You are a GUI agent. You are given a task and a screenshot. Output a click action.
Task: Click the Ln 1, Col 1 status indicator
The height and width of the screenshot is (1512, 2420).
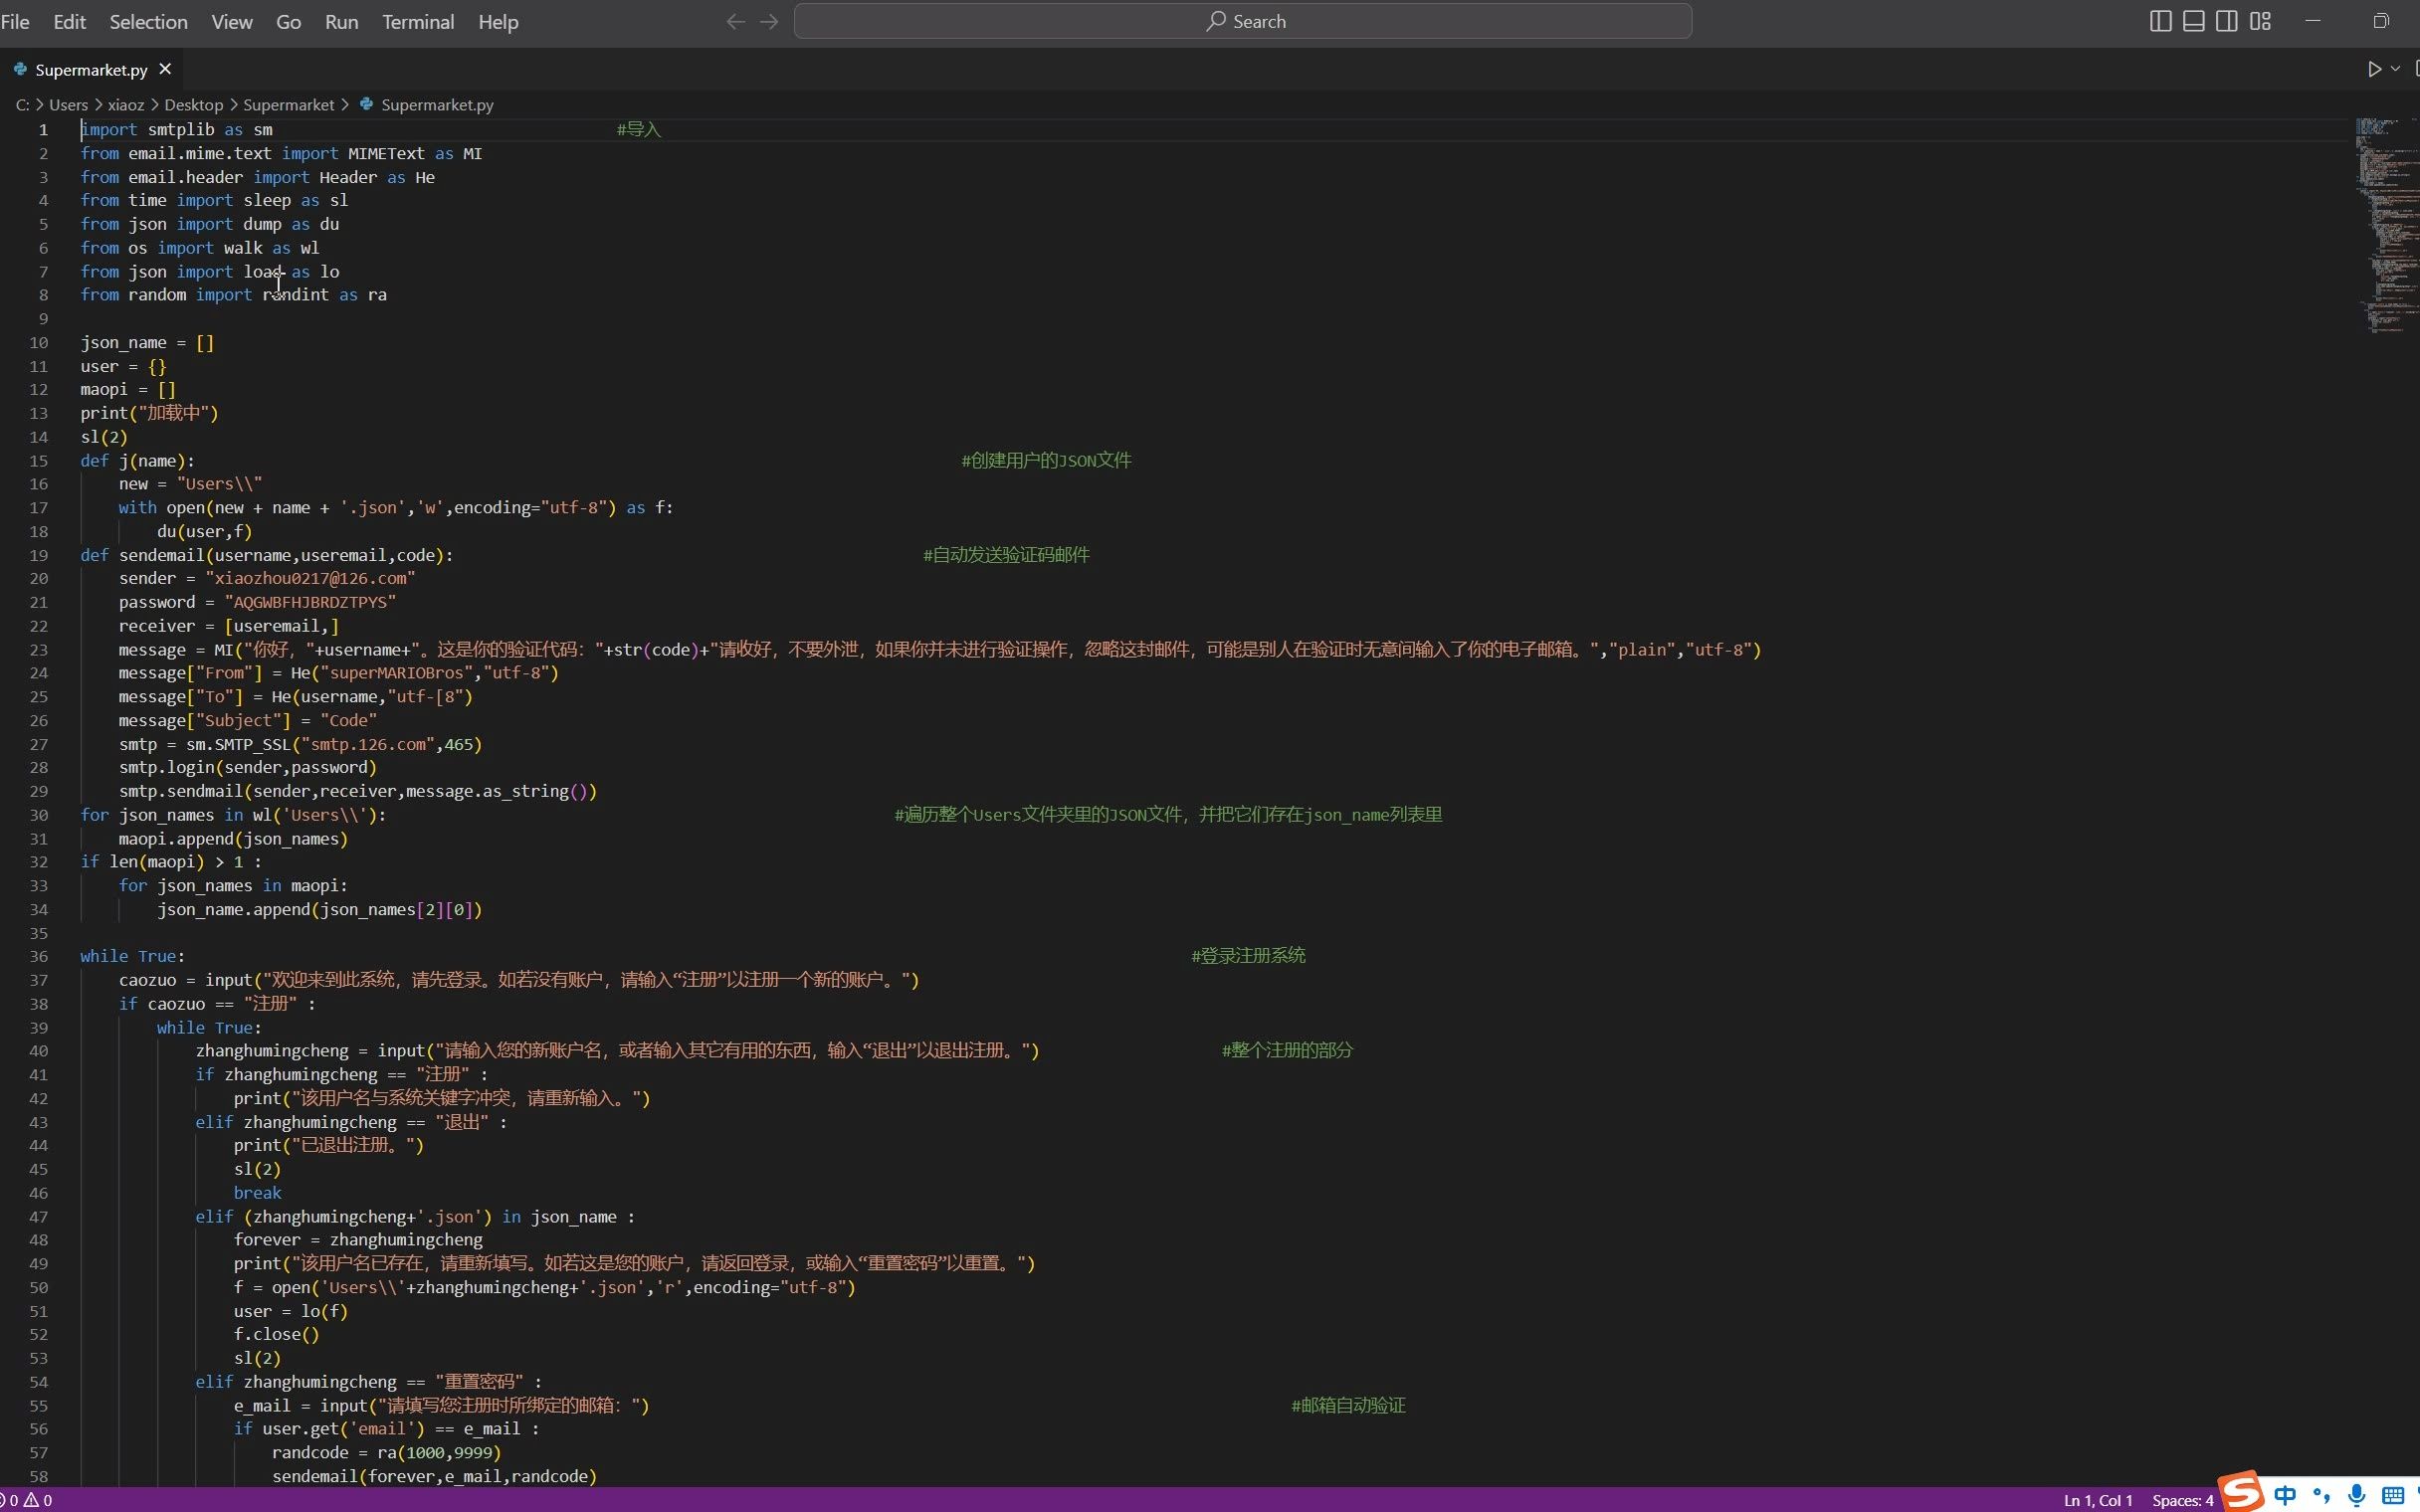click(x=2097, y=1500)
